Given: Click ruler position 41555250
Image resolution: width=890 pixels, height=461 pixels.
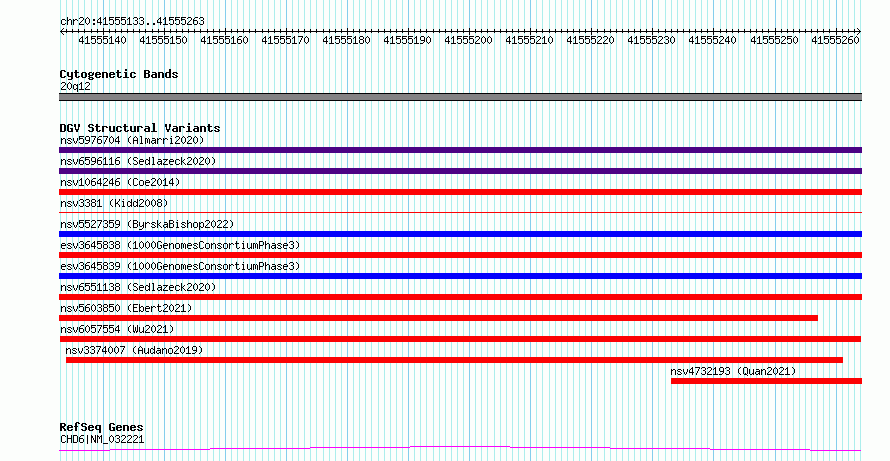Looking at the screenshot, I should (774, 40).
